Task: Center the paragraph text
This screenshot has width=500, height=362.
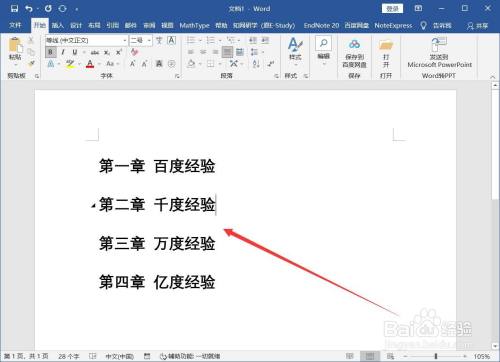Action: pos(203,52)
